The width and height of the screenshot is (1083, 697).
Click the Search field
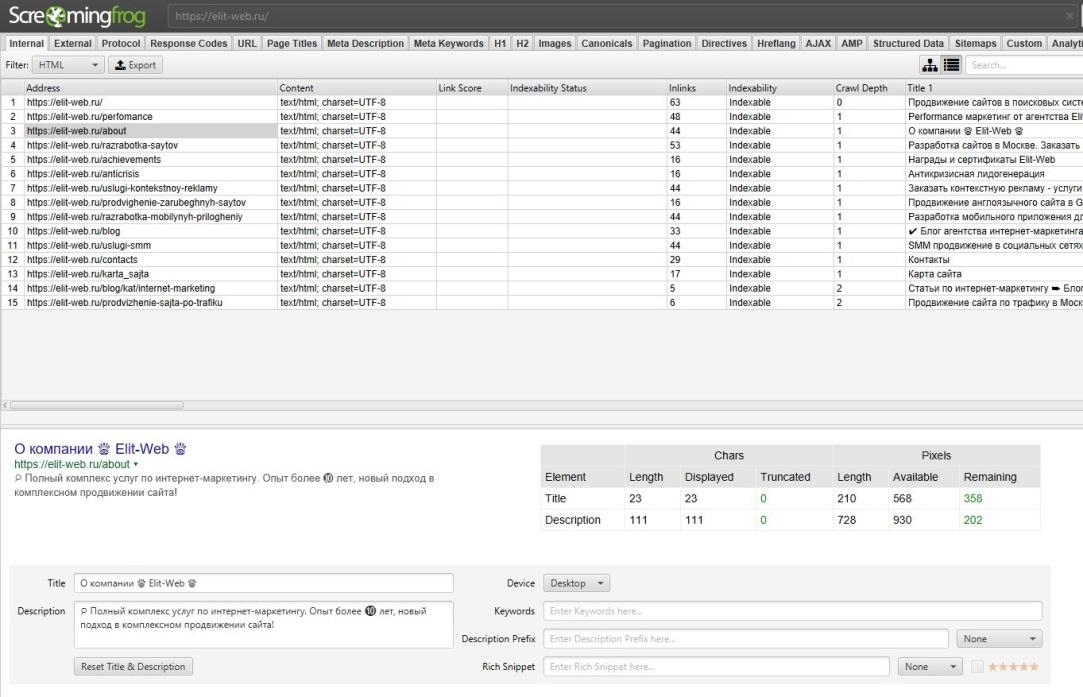1024,65
